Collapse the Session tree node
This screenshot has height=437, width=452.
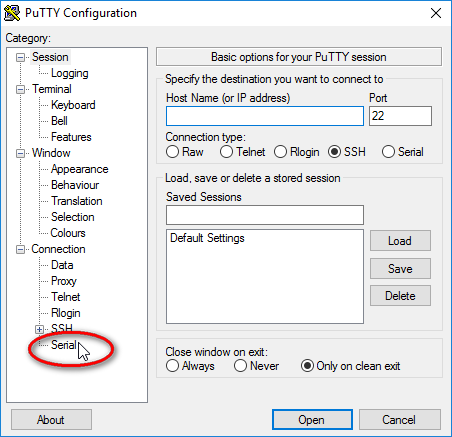click(21, 58)
